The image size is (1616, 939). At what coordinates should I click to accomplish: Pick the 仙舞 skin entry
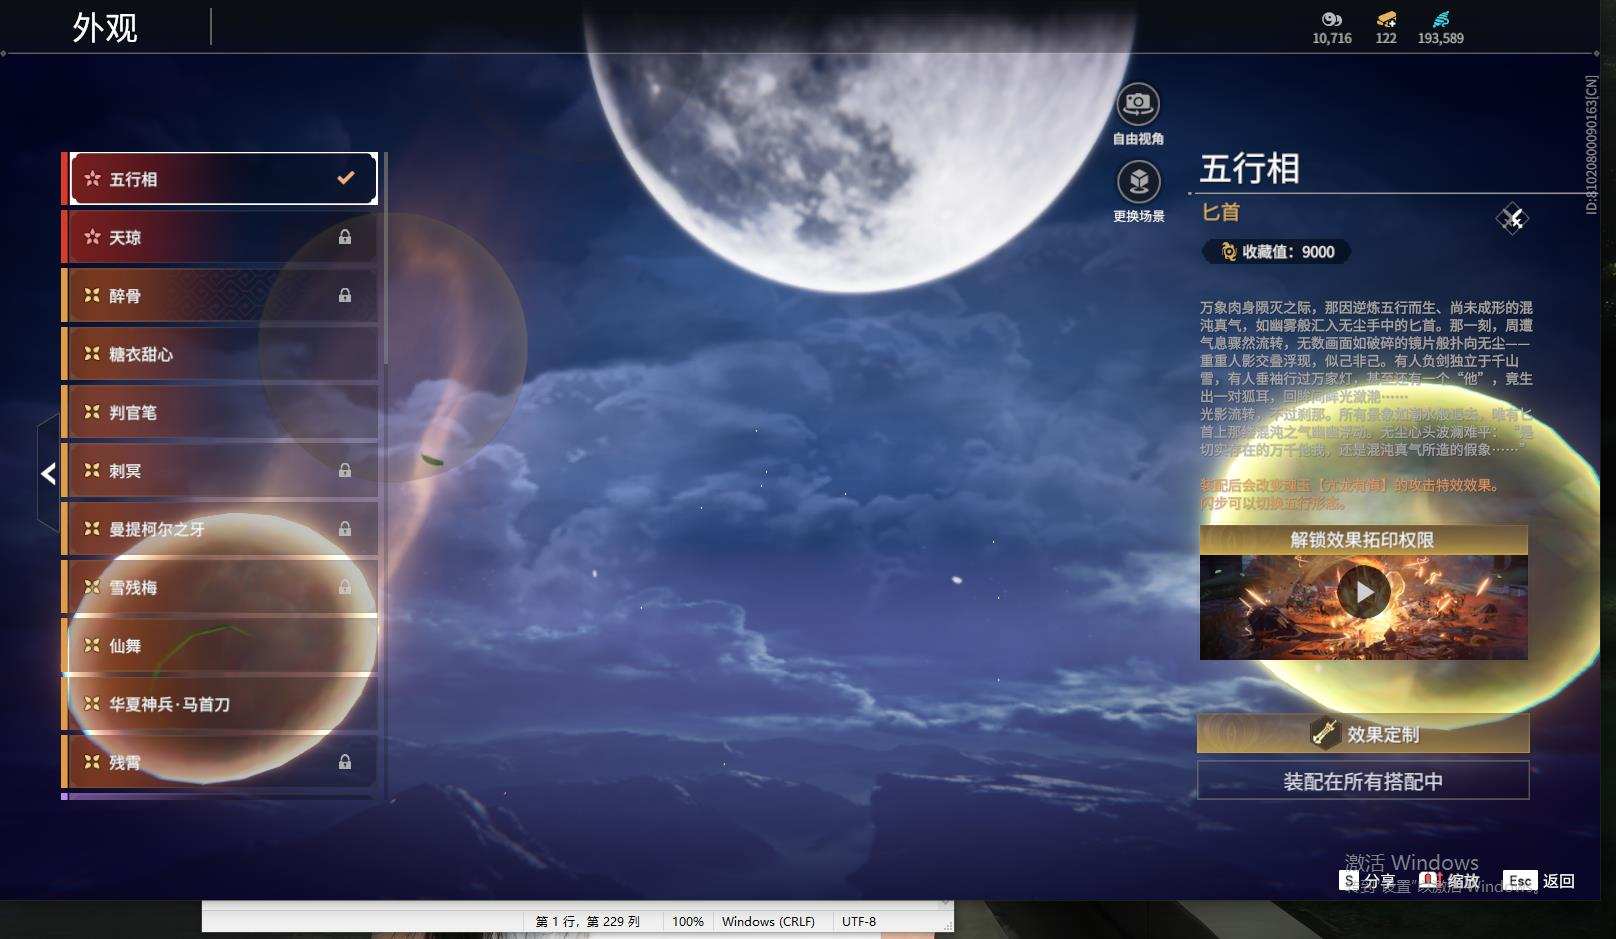[223, 646]
